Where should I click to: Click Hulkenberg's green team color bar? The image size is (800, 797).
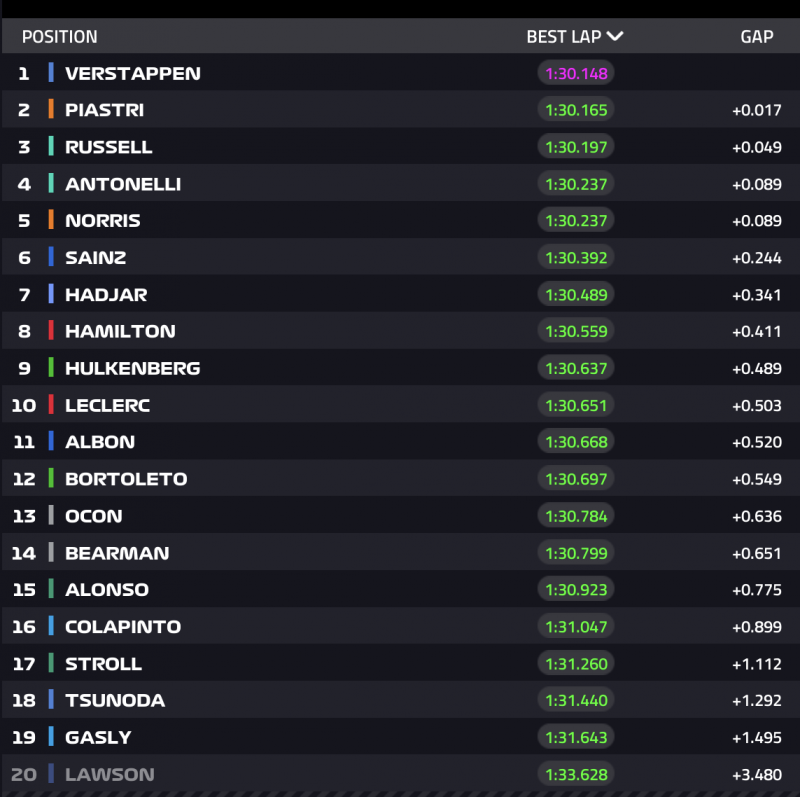(51, 368)
